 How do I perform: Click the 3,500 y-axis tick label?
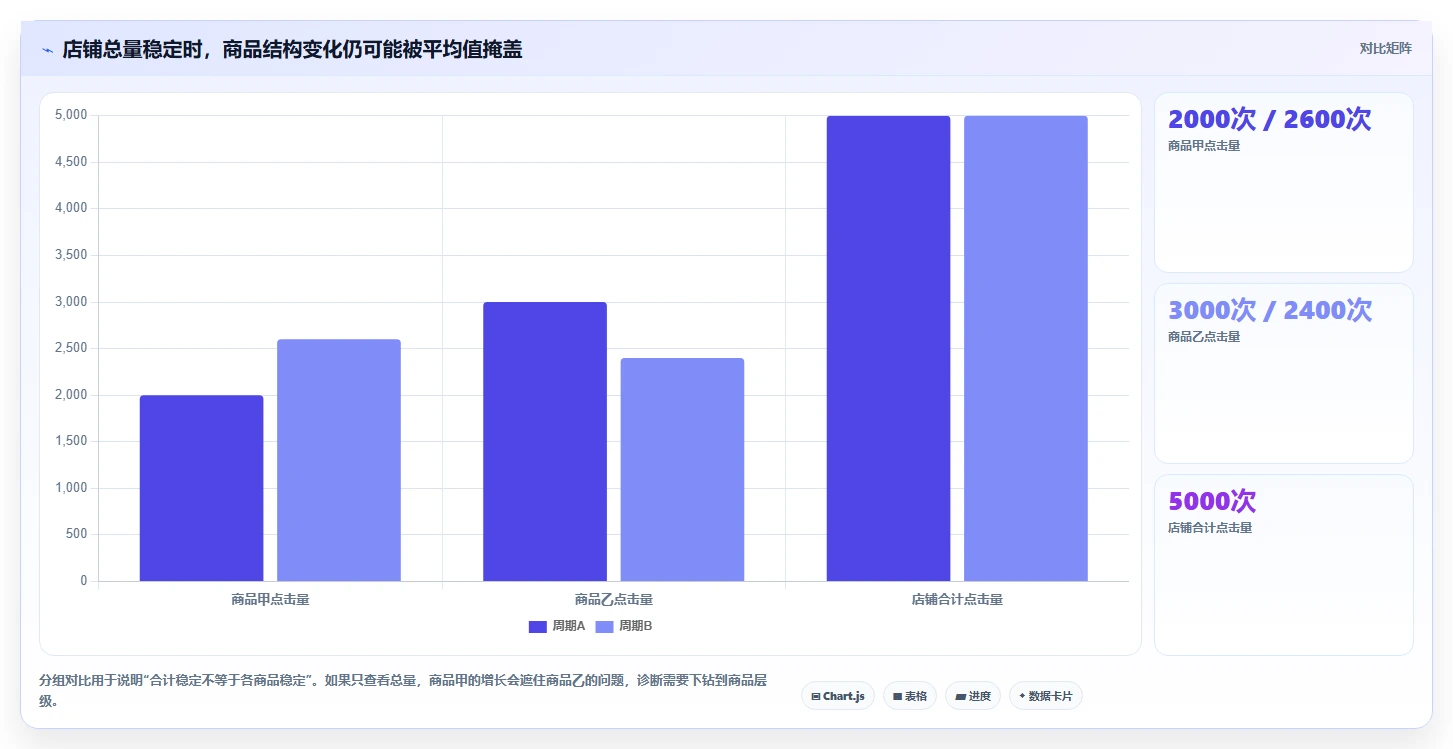click(71, 255)
